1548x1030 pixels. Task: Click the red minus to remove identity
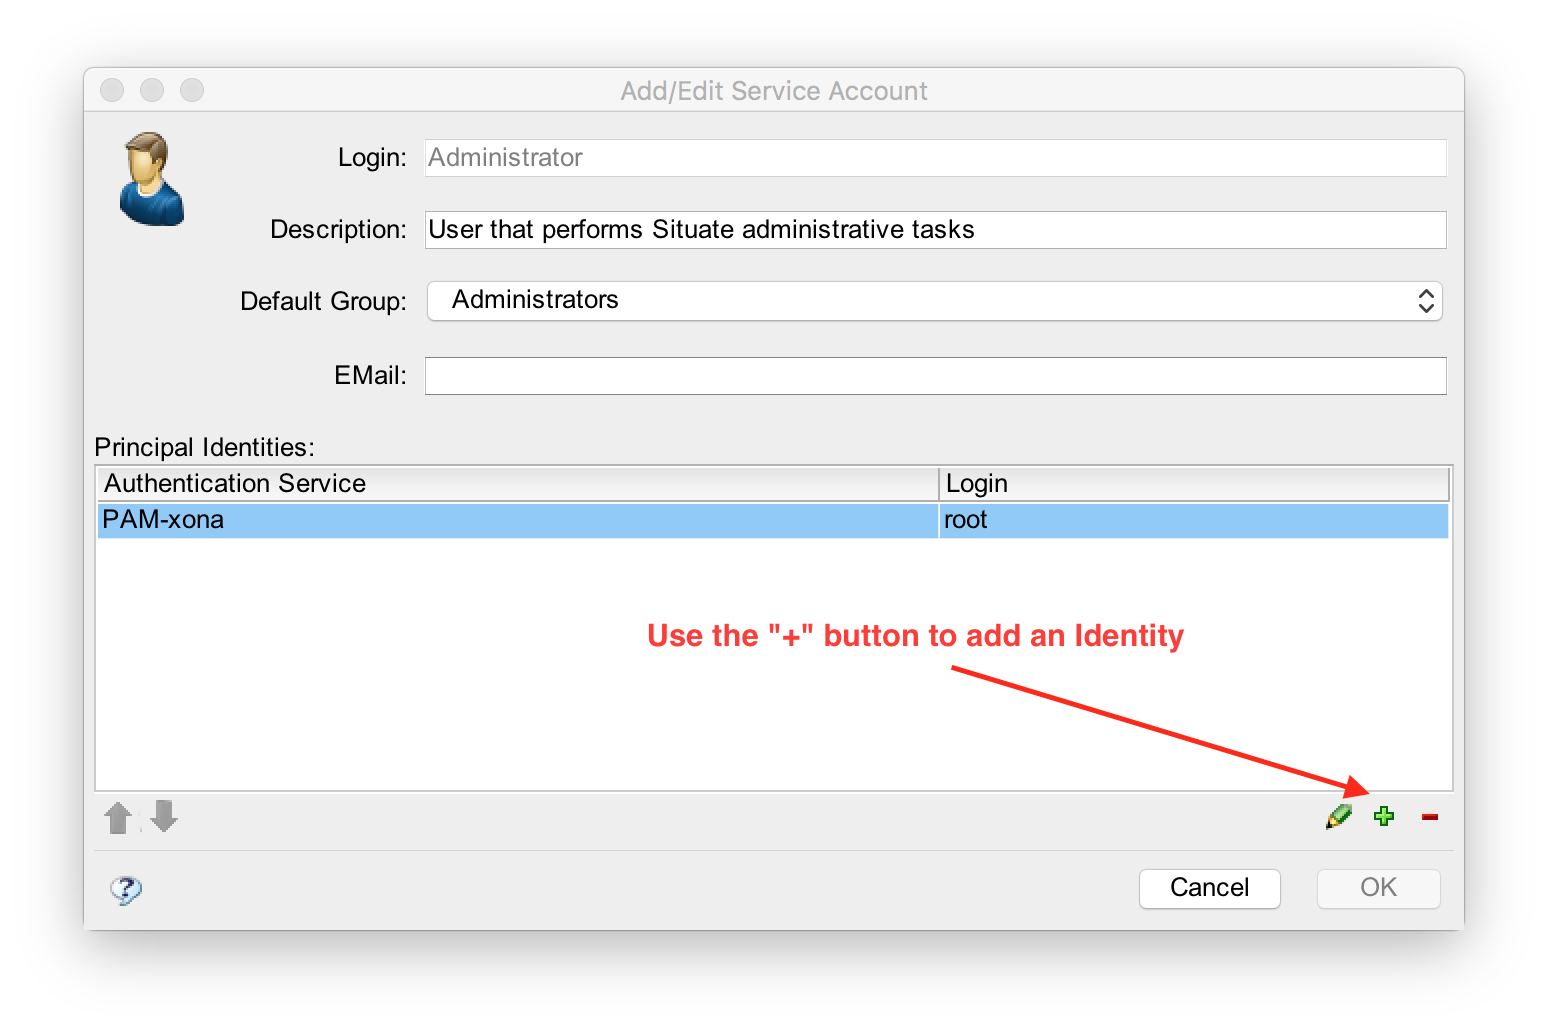click(1429, 817)
